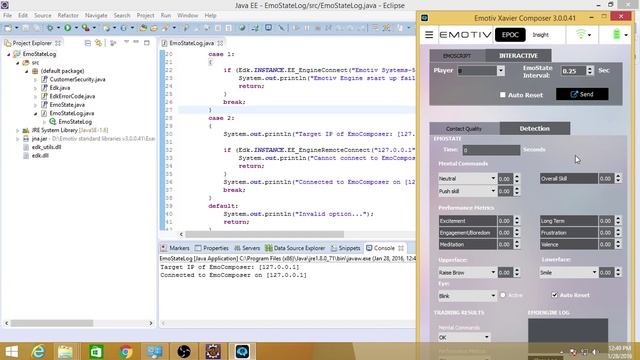The image size is (640, 360).
Task: Open the Eclipse File menu
Action: [7, 16]
